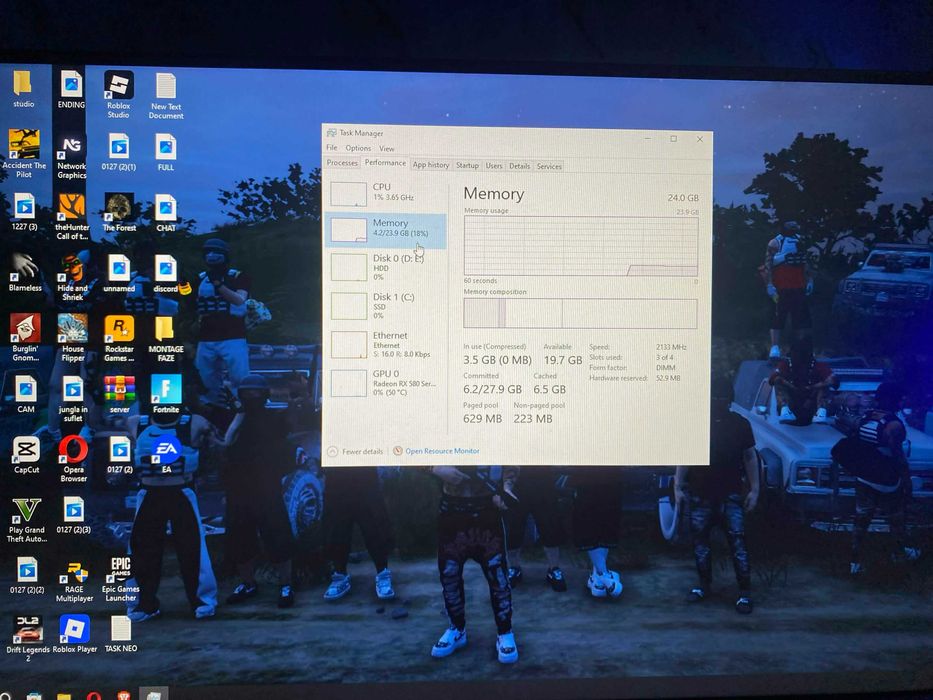
Task: Open the CAM file icon
Action: pos(26,394)
